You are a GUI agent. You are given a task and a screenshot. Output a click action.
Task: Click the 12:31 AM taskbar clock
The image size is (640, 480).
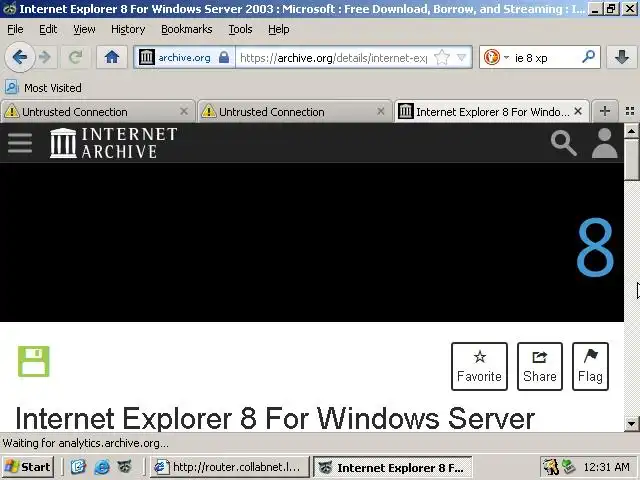(607, 467)
